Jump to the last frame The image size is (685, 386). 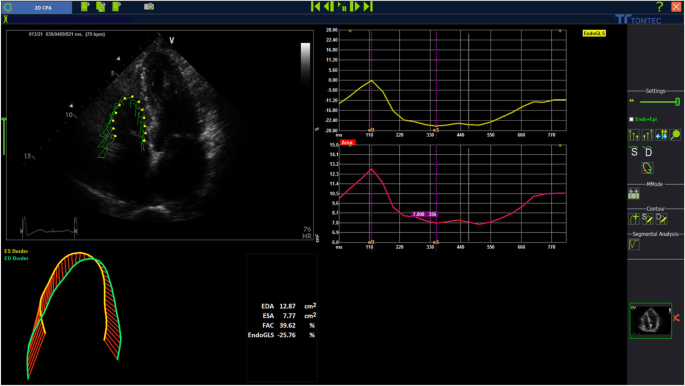pos(368,7)
